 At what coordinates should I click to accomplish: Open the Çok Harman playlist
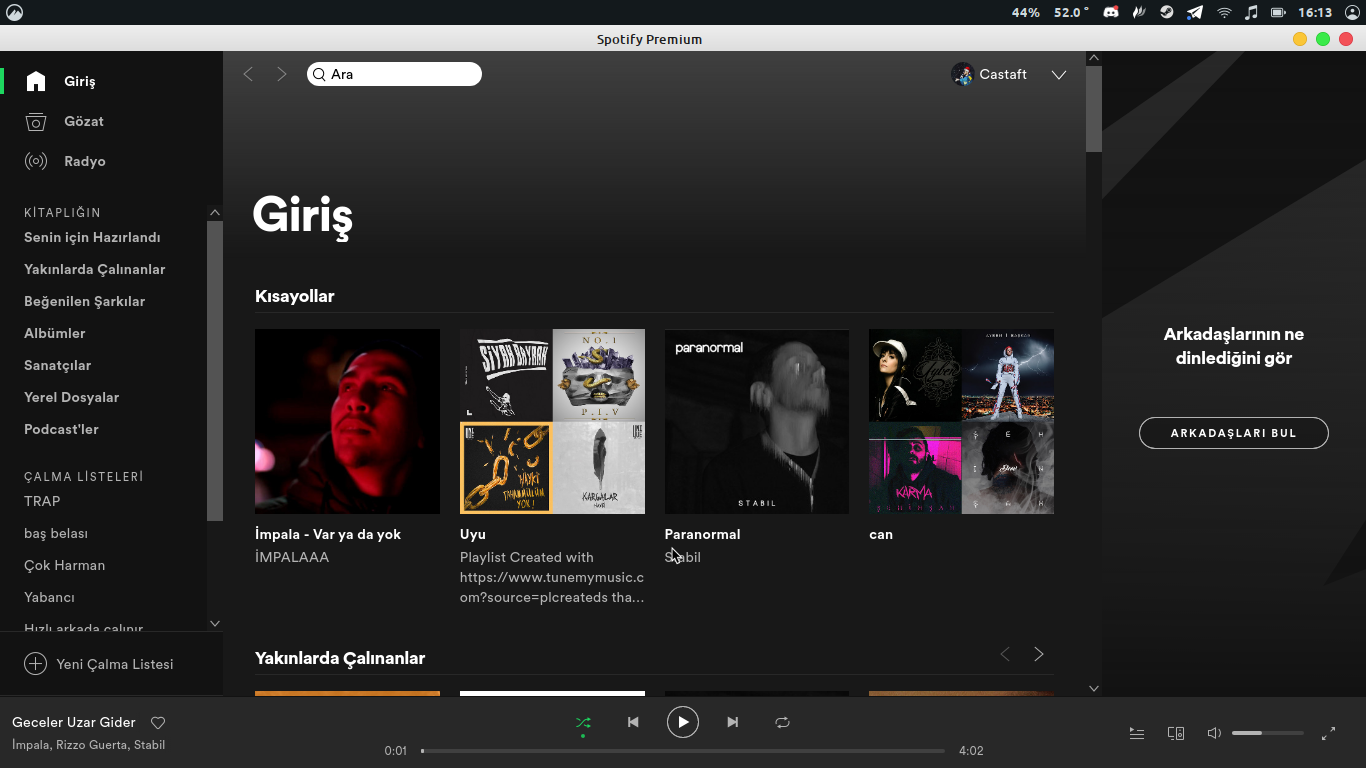(x=65, y=565)
